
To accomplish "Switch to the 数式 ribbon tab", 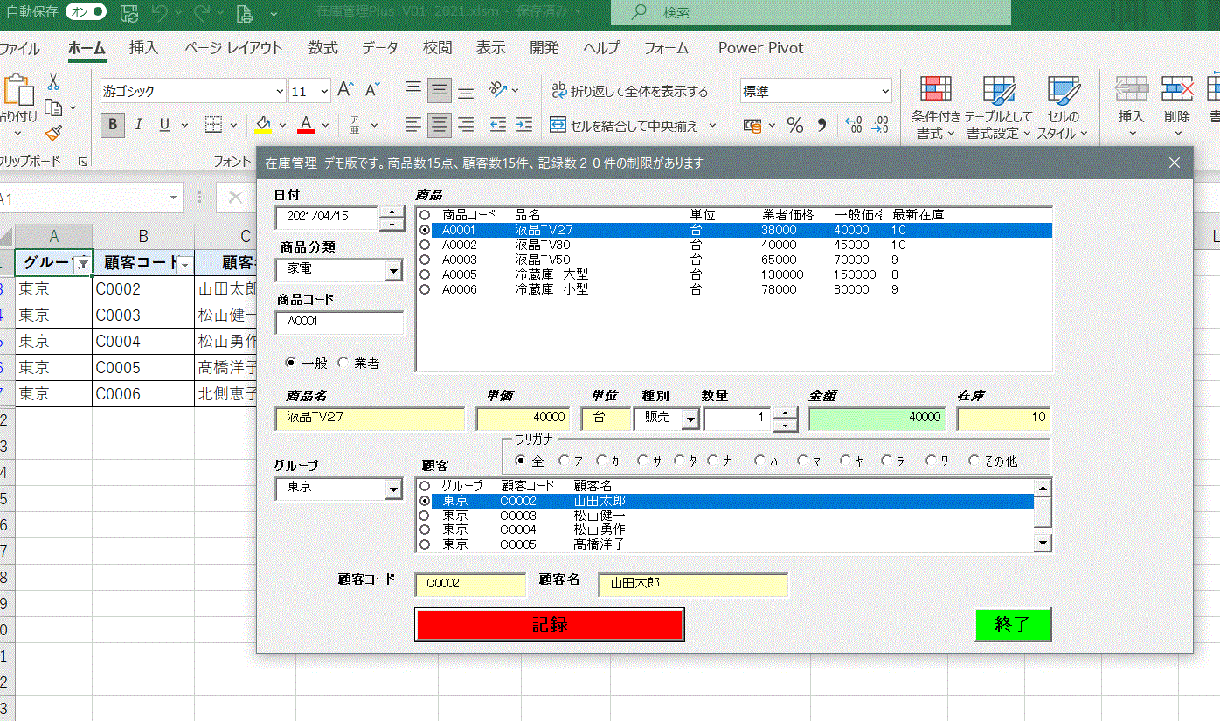I will (322, 48).
